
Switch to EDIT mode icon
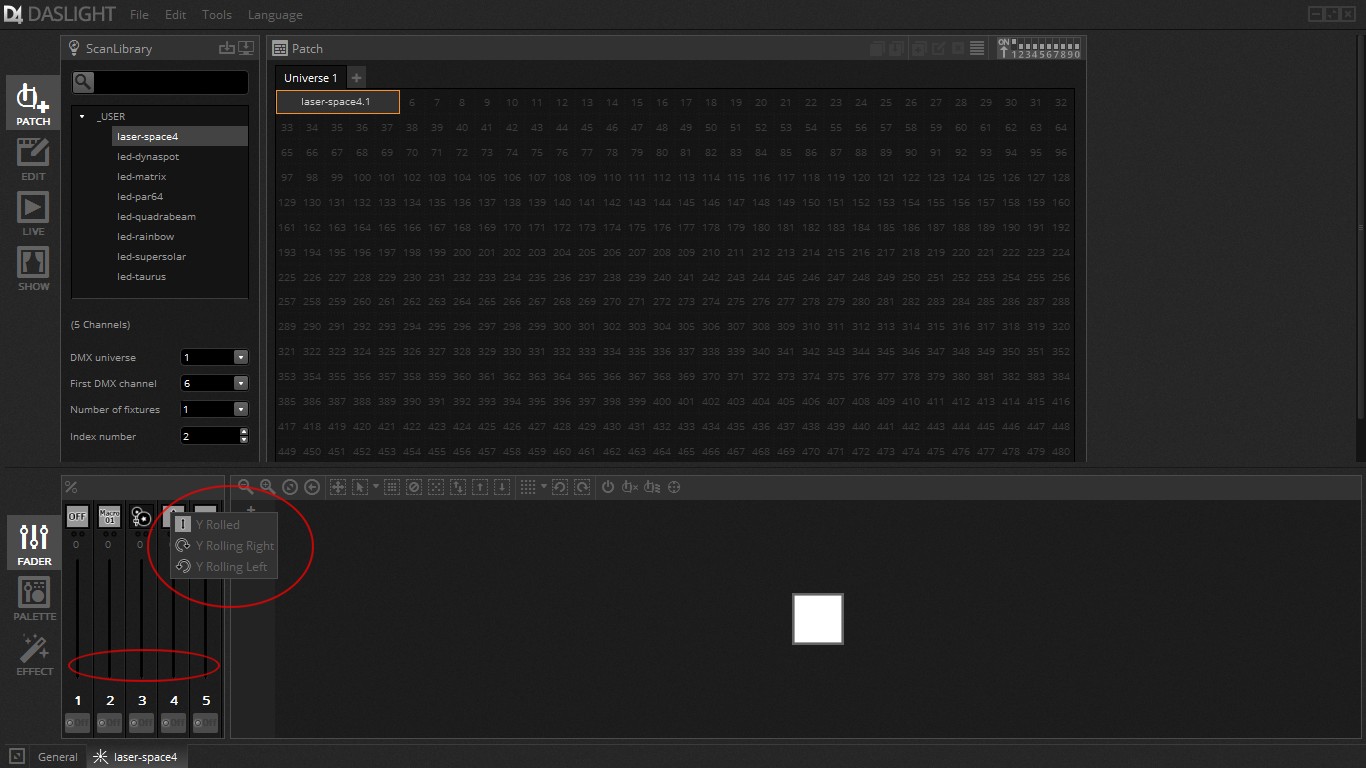pos(33,158)
